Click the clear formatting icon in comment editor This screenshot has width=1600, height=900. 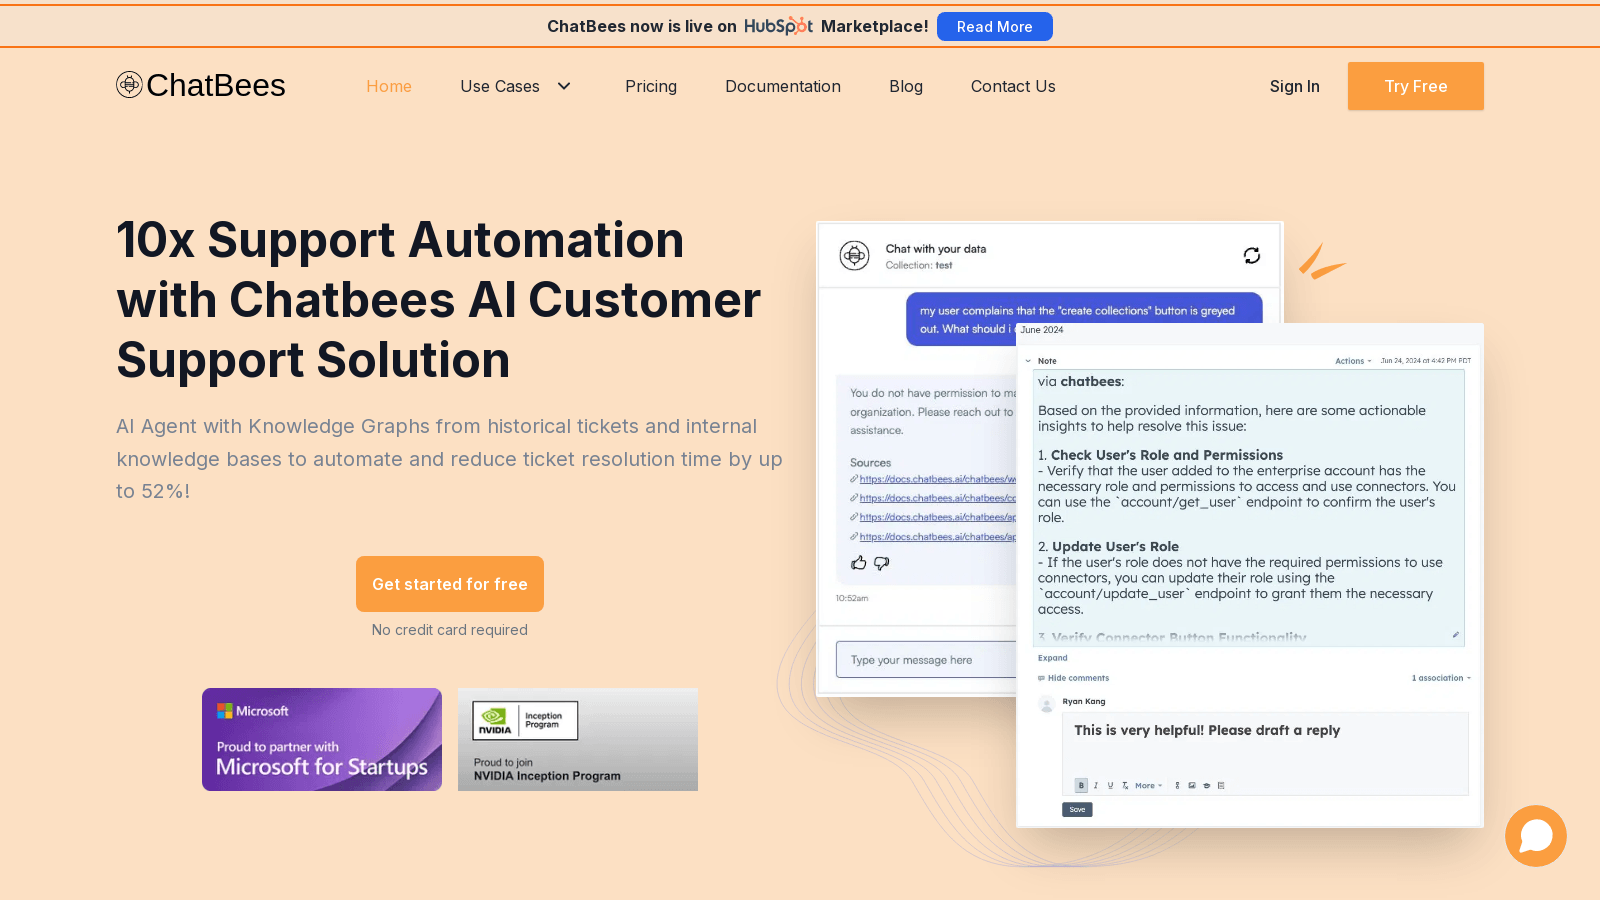tap(1125, 786)
